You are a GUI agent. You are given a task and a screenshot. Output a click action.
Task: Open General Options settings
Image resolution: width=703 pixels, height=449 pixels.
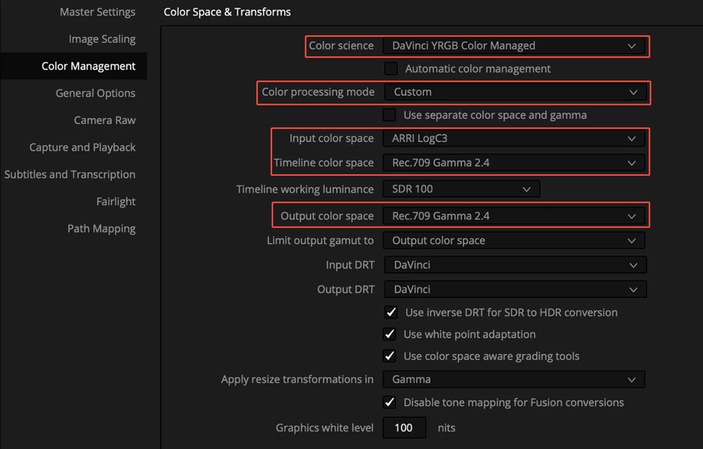click(x=95, y=93)
